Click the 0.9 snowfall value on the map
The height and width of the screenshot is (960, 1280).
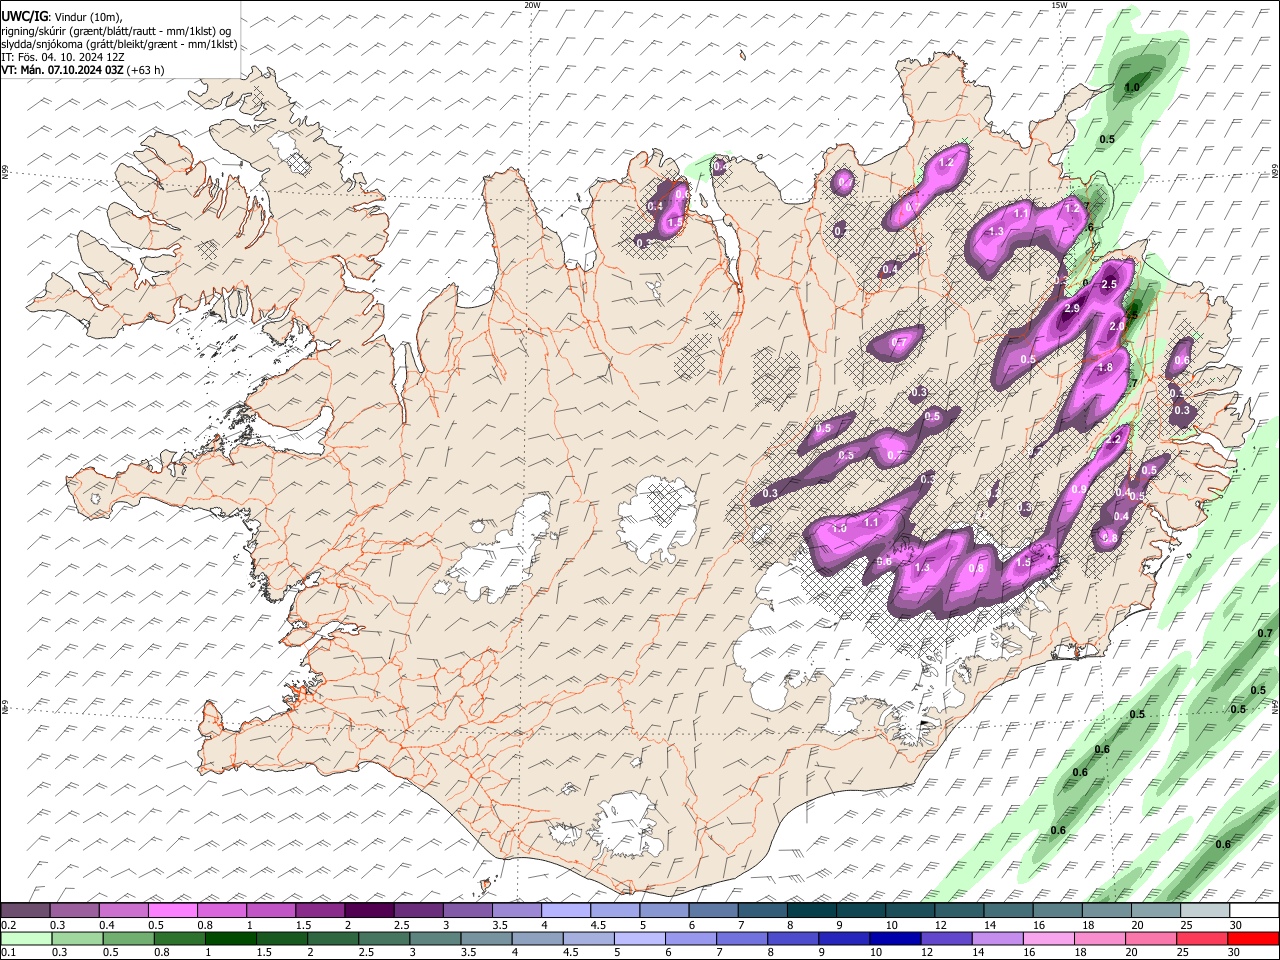1079,490
